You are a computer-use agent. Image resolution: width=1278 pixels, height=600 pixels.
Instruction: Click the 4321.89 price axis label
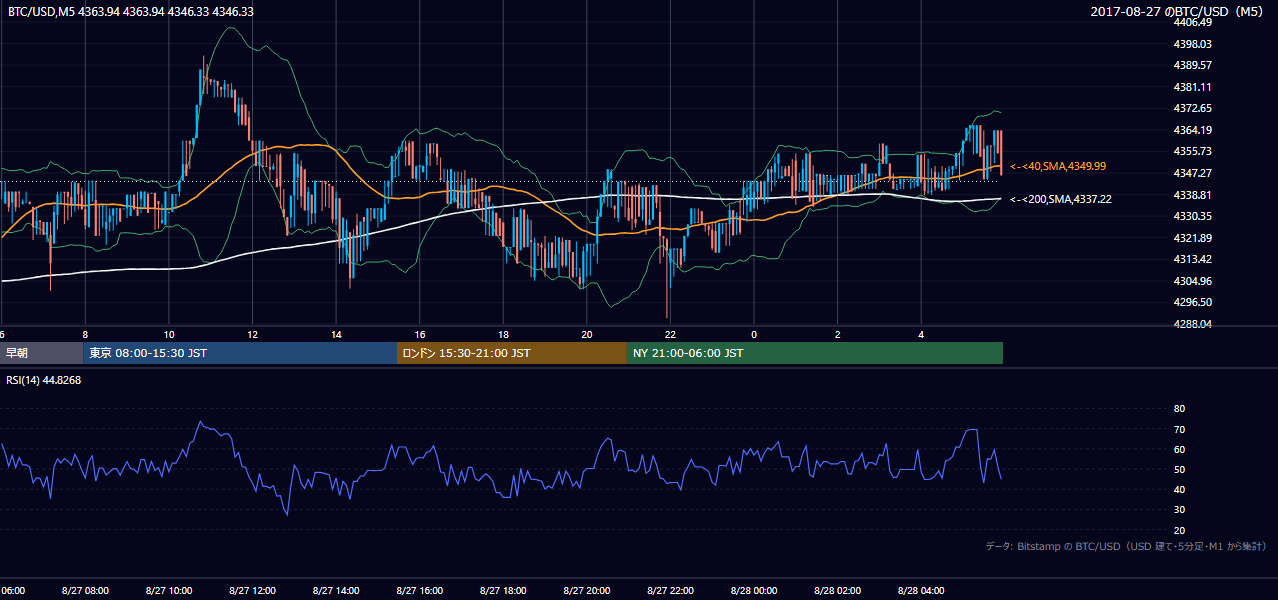pos(1193,238)
